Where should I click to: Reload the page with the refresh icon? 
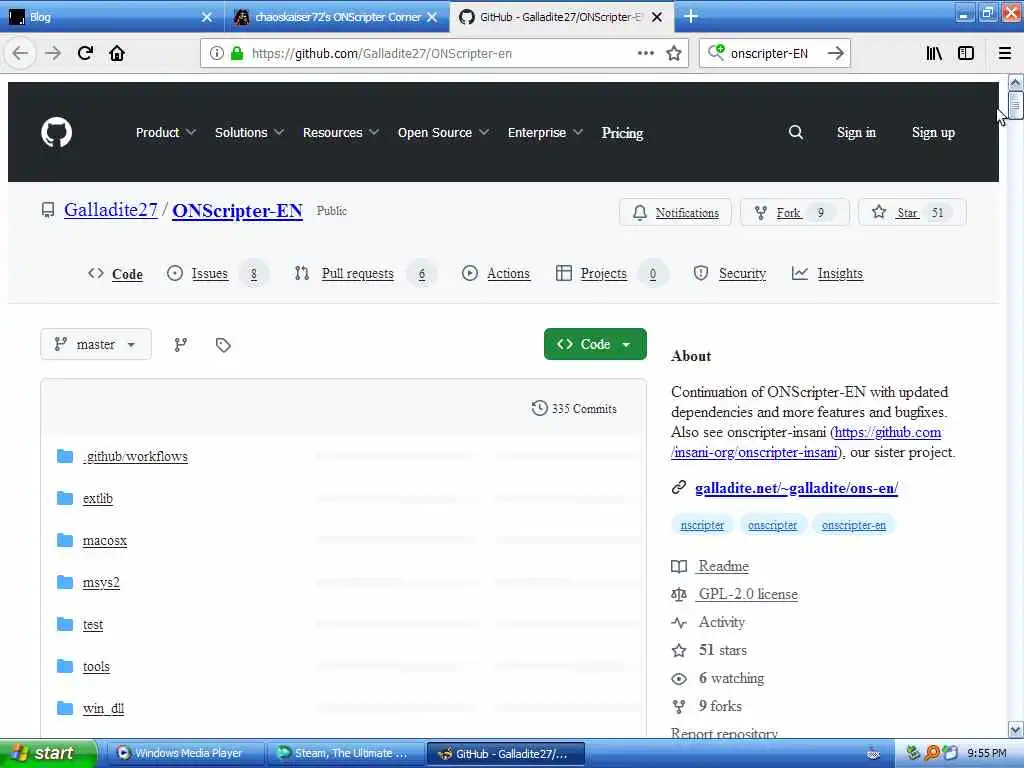pyautogui.click(x=85, y=53)
